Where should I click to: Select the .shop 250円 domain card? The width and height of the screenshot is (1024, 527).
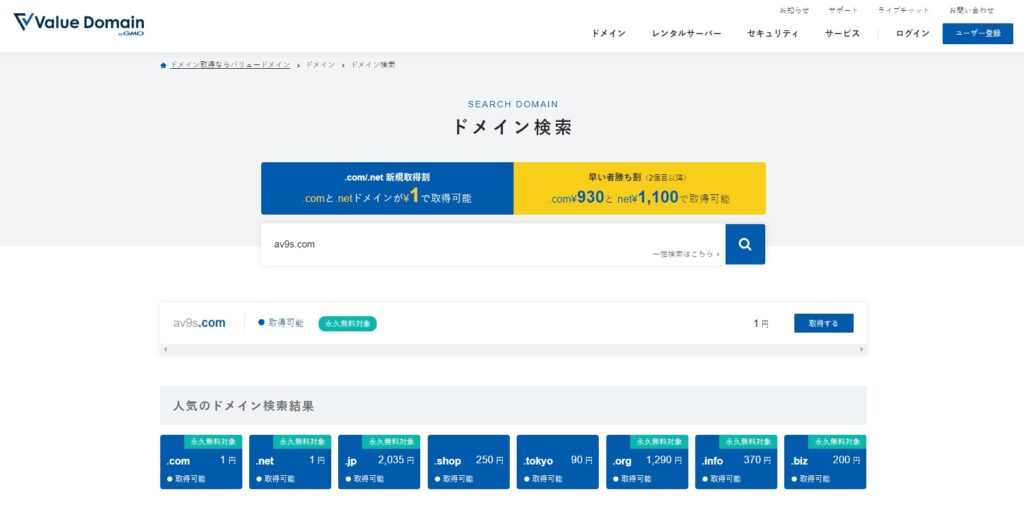(468, 462)
